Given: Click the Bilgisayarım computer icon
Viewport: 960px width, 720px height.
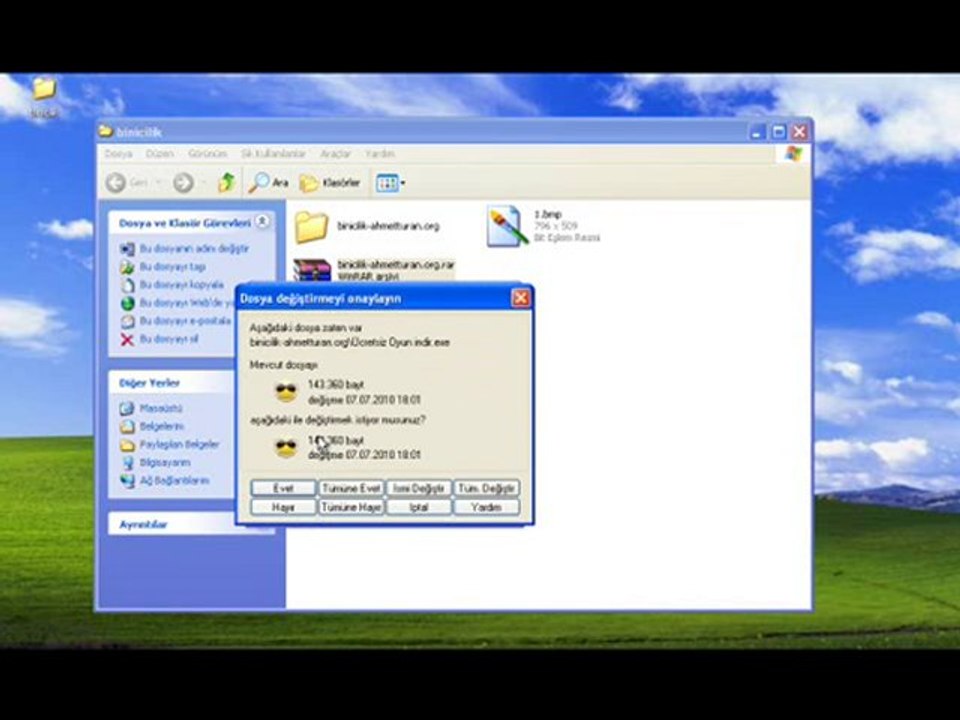Looking at the screenshot, I should (x=127, y=463).
